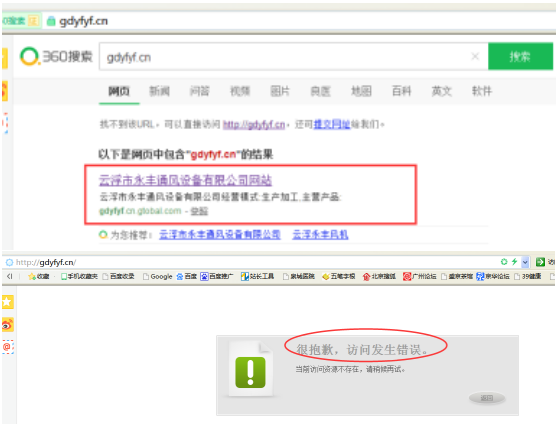Open the 收藏 favorites star bookmark

click(x=39, y=276)
